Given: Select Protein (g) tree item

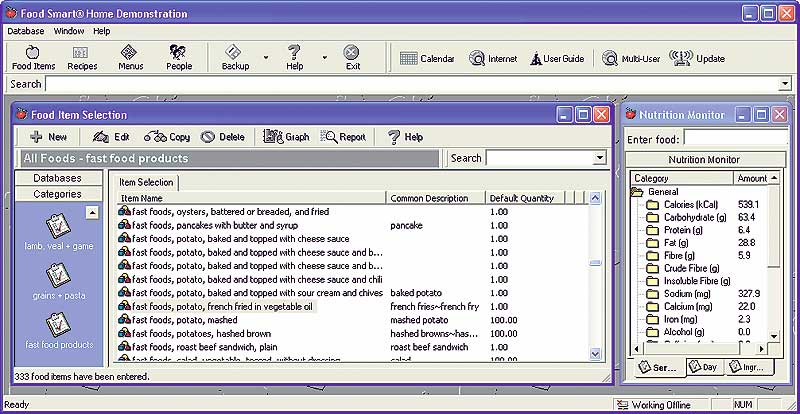Looking at the screenshot, I should click(x=683, y=230).
